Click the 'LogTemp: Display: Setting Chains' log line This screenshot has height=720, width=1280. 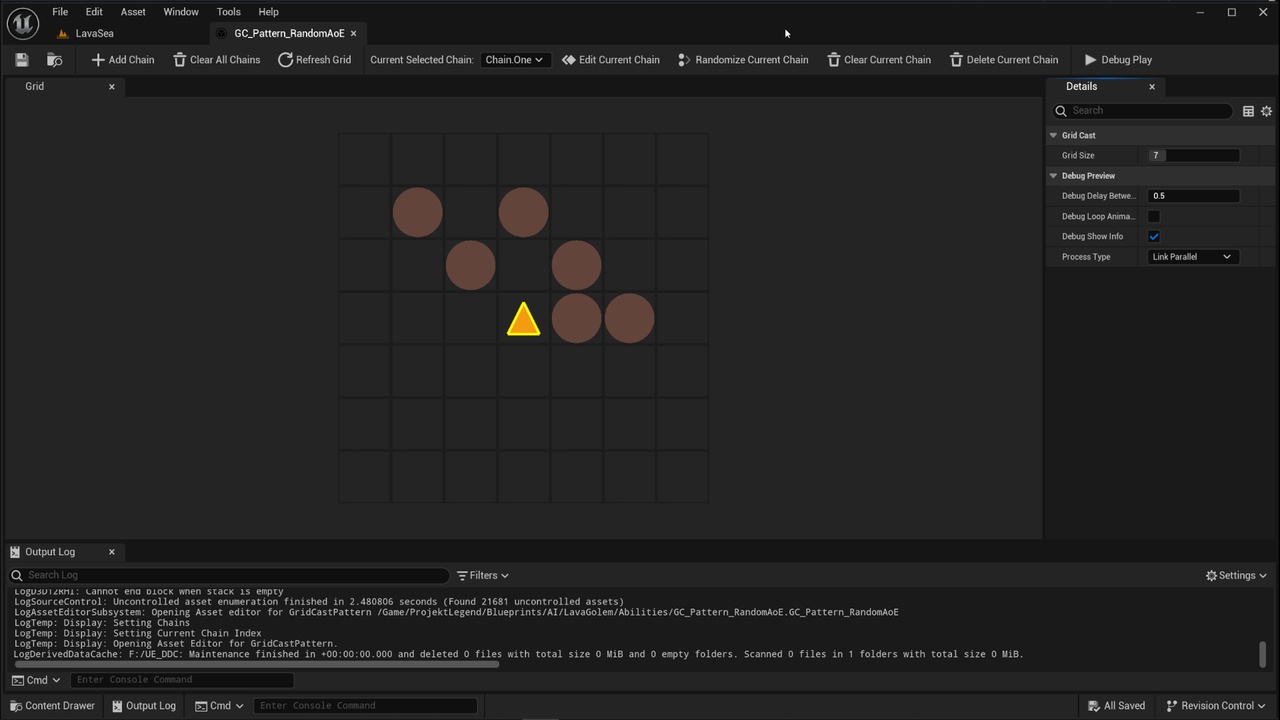pyautogui.click(x=102, y=623)
